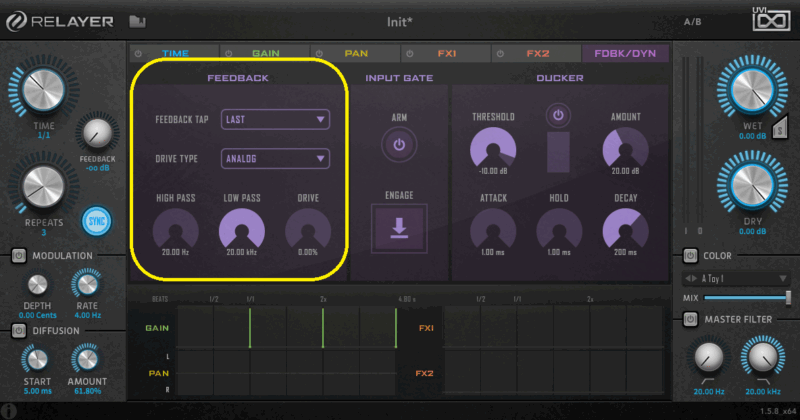This screenshot has width=800, height=420.
Task: Open the Feedback Tap dropdown
Action: tap(276, 119)
